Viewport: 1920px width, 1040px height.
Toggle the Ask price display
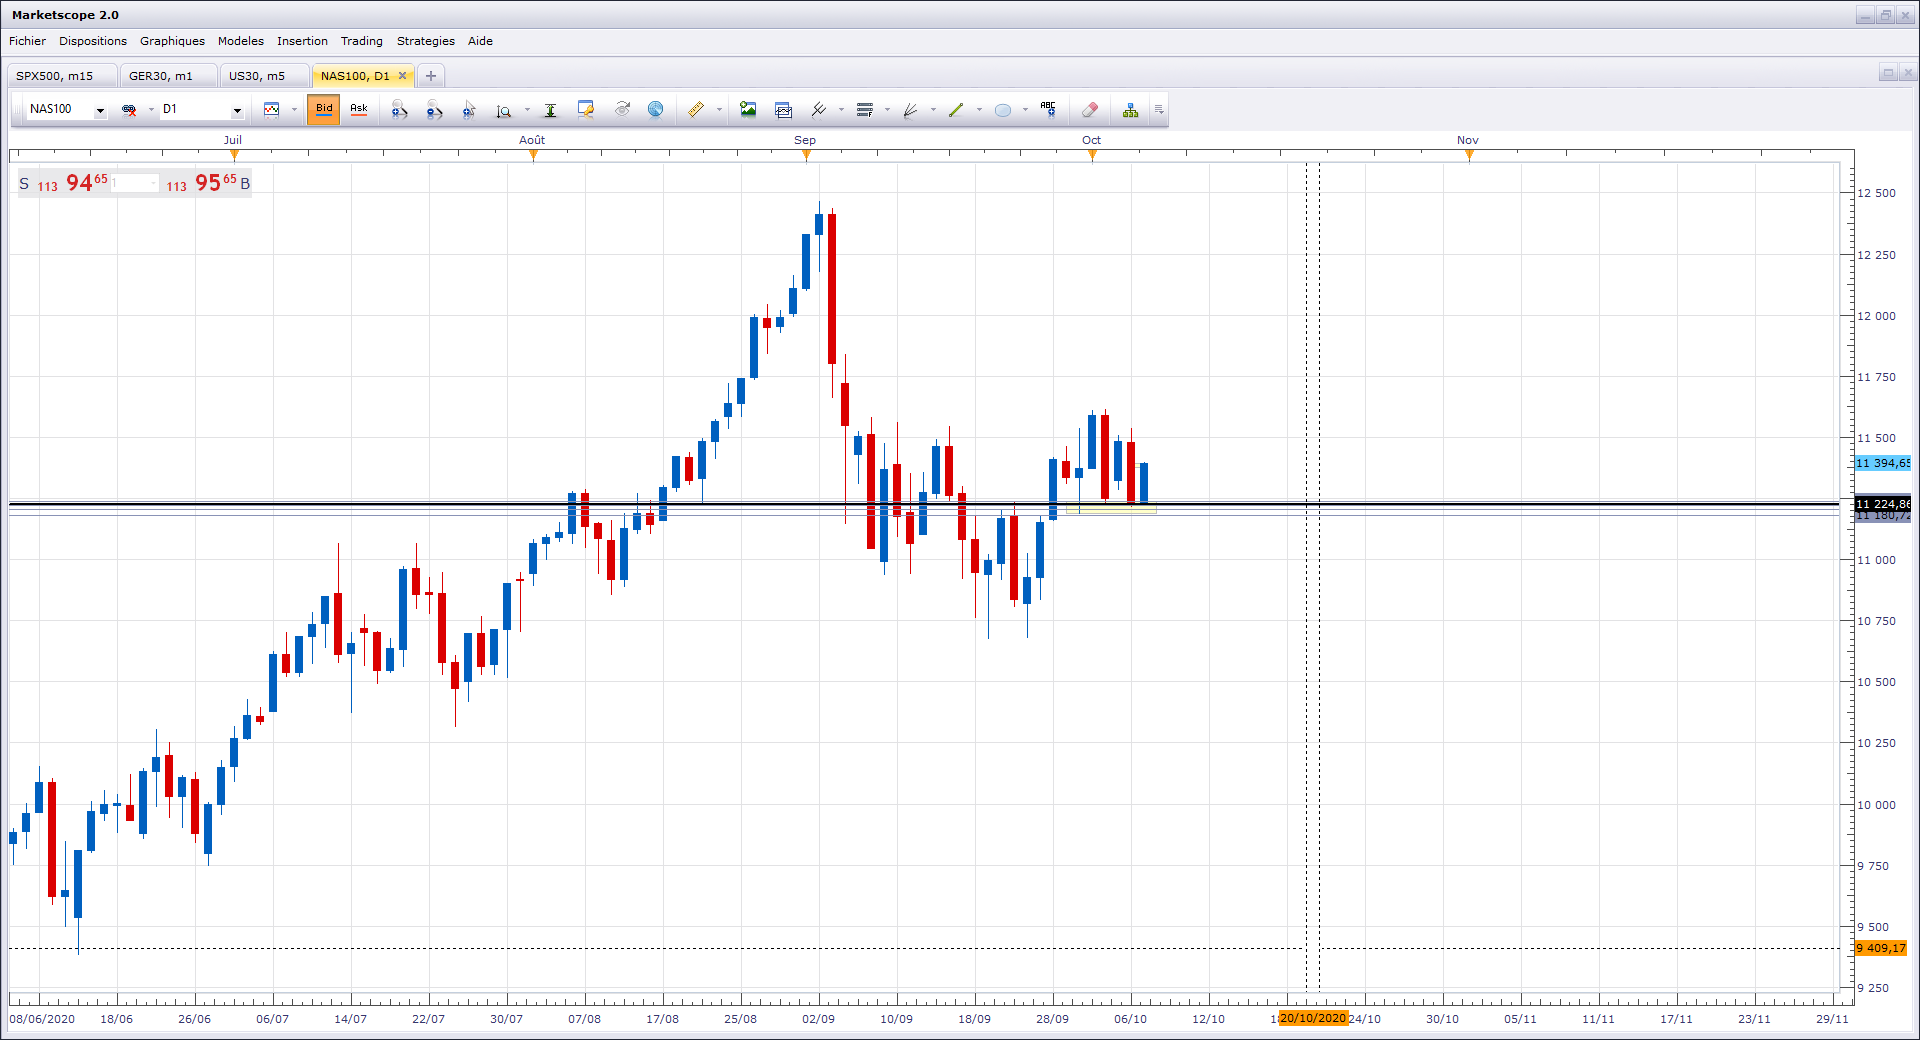[x=359, y=109]
